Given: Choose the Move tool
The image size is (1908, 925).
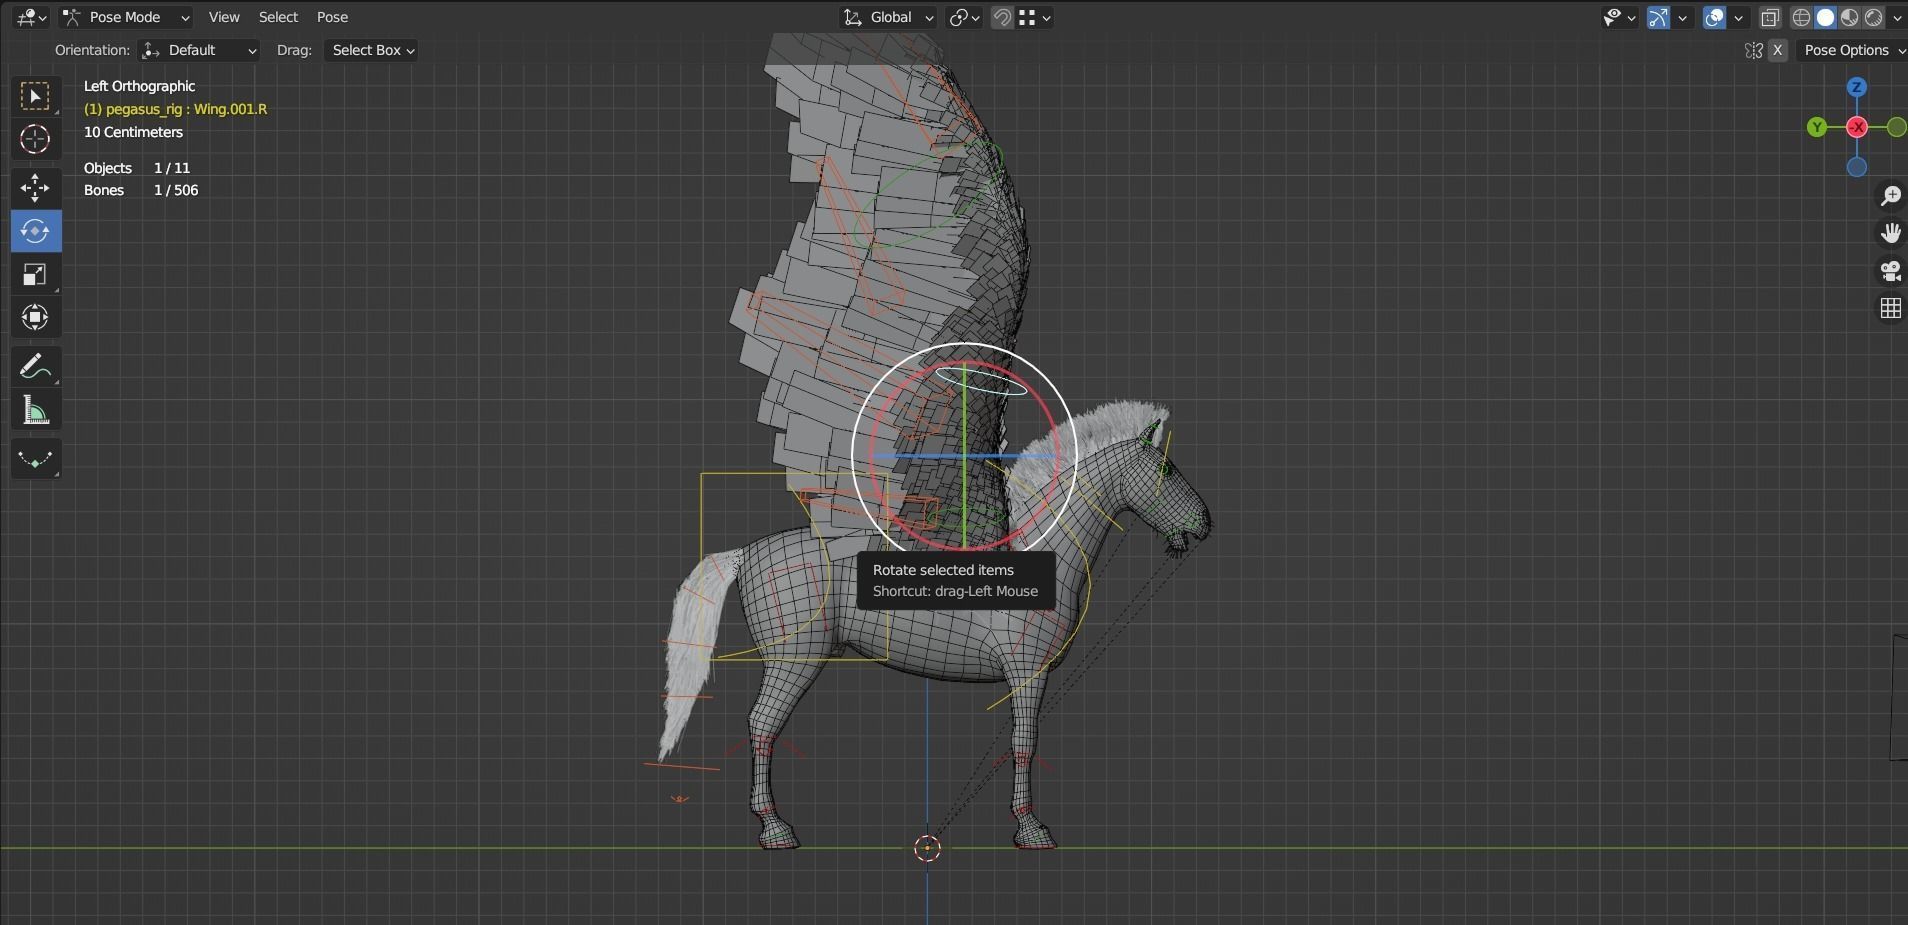Looking at the screenshot, I should pyautogui.click(x=35, y=188).
